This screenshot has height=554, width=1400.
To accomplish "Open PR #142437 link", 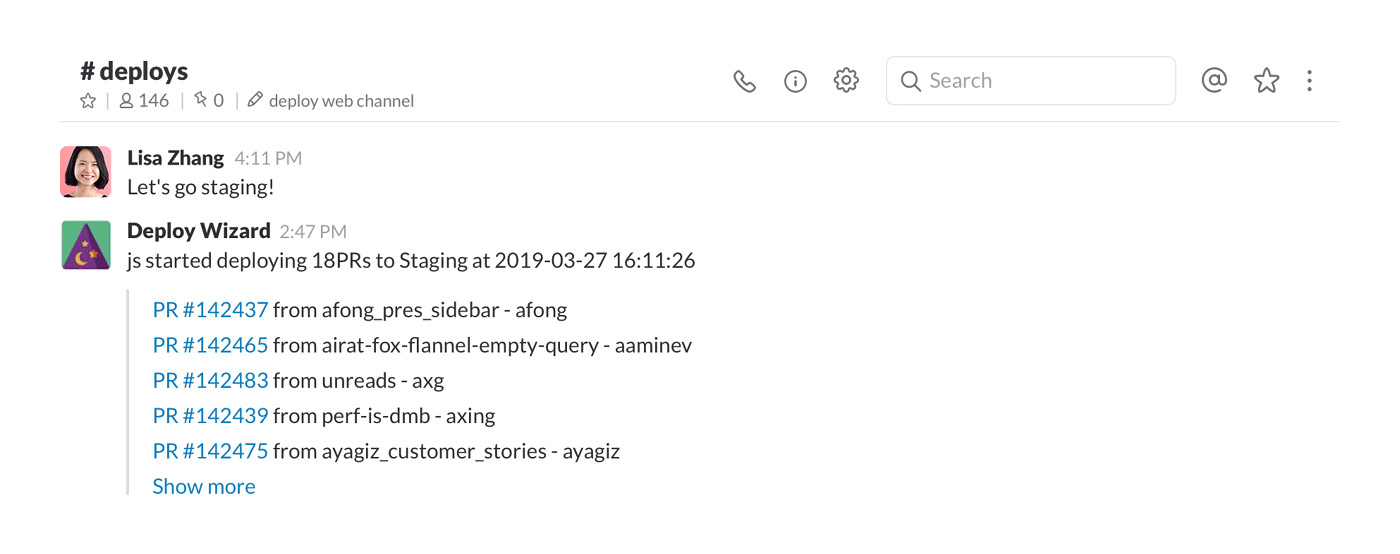I will [x=211, y=310].
